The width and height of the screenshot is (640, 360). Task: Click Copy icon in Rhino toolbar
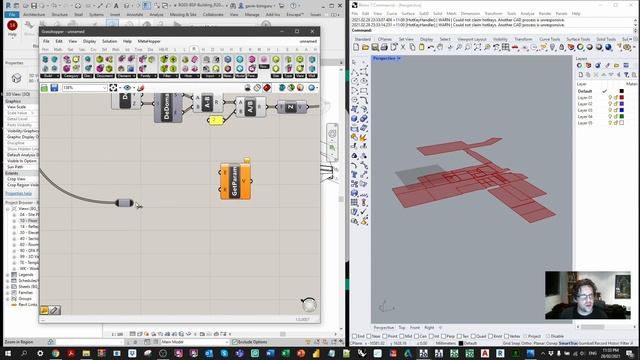412,47
